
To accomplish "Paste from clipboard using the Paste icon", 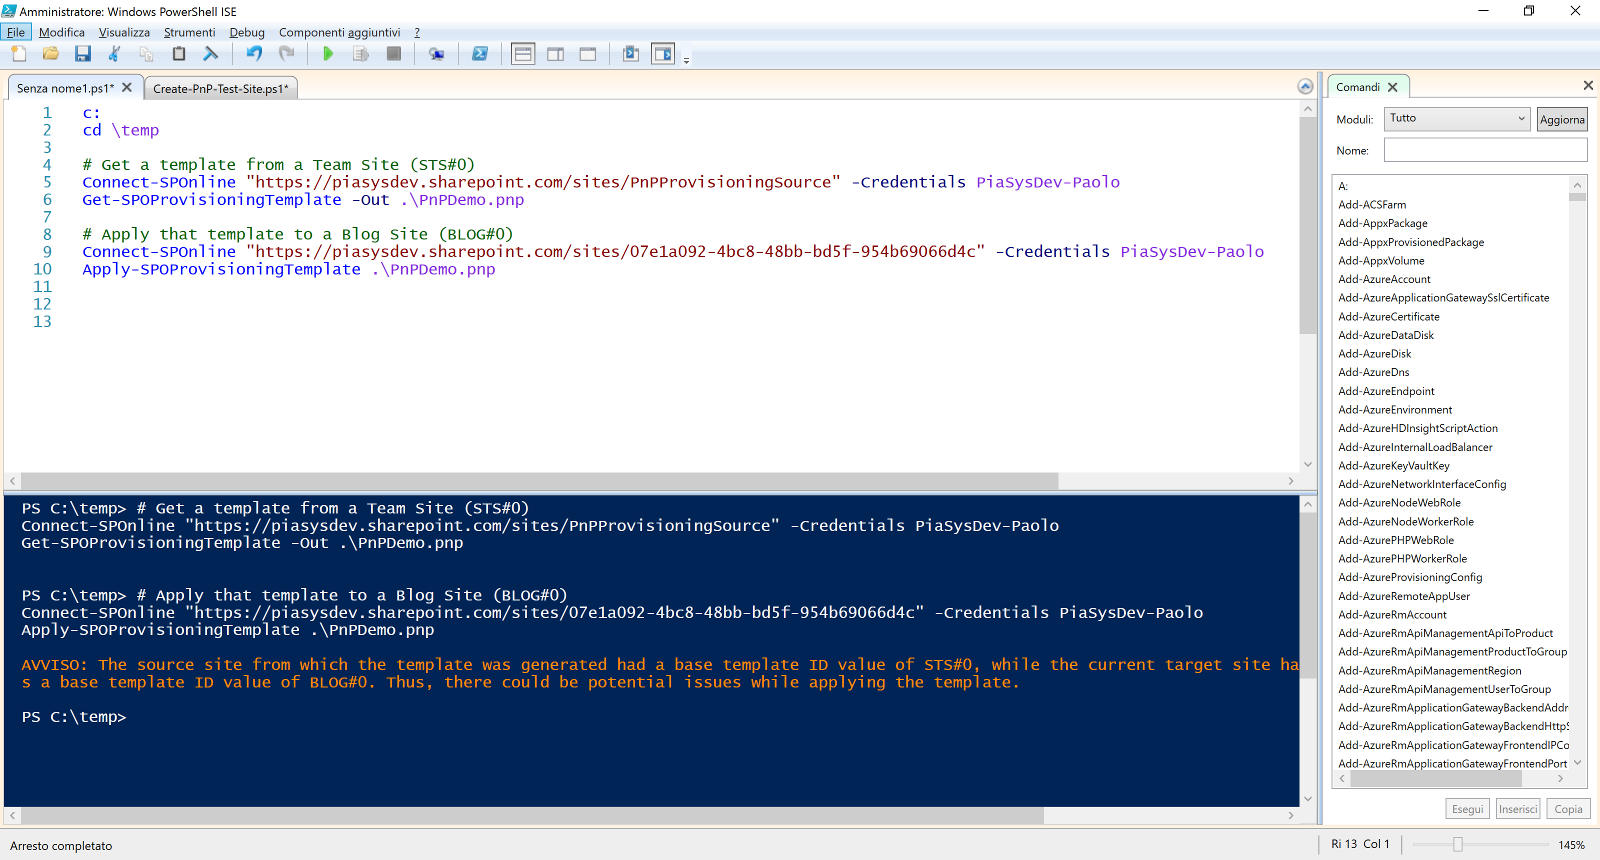I will (179, 54).
